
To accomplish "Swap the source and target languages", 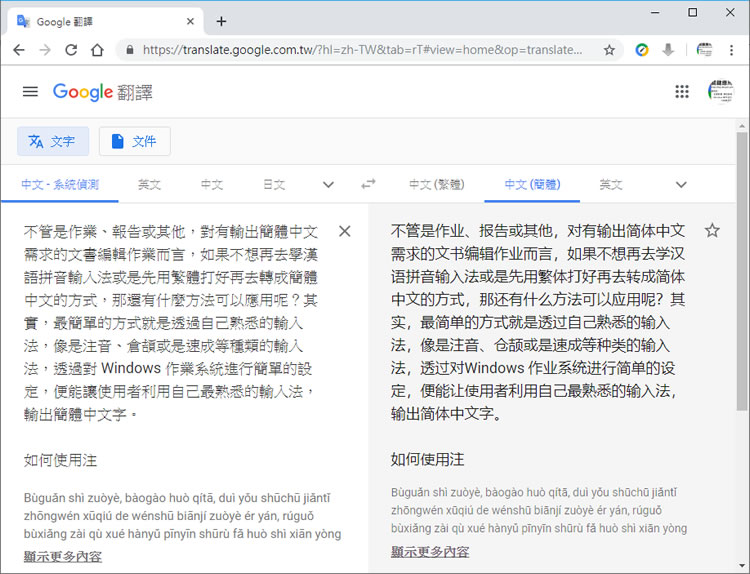I will pos(368,184).
